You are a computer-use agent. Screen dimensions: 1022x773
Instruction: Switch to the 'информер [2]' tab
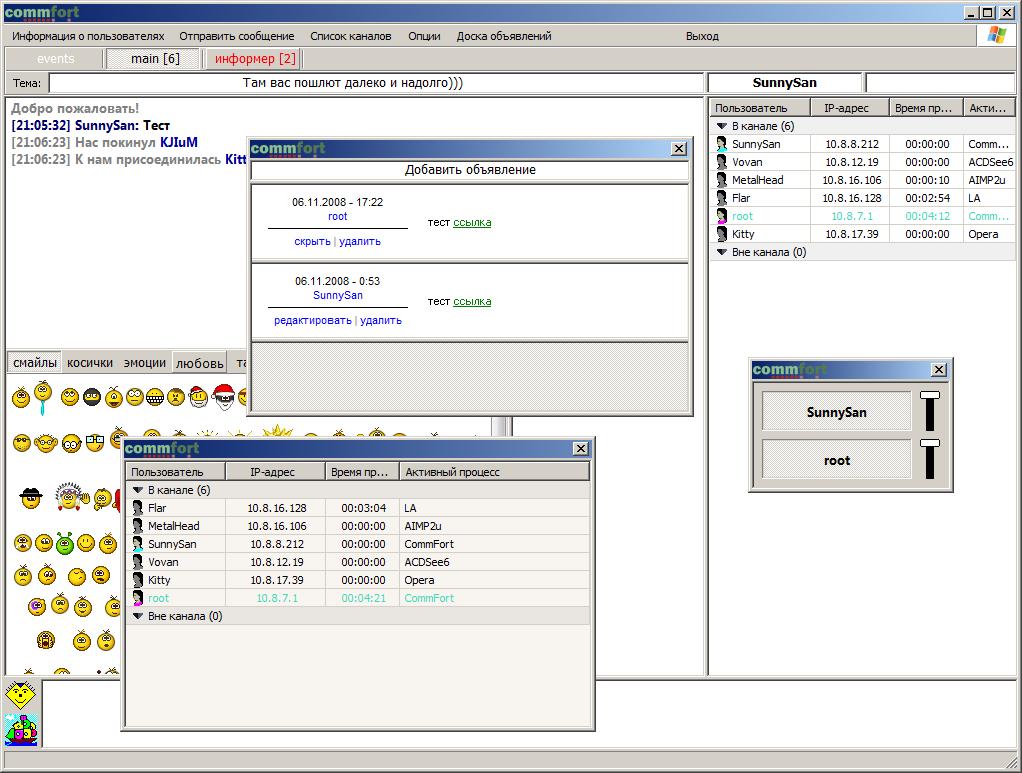coord(255,59)
